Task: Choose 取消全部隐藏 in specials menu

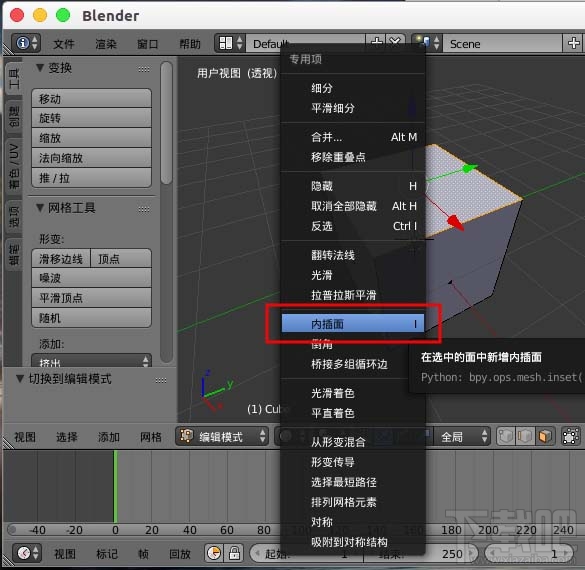Action: point(353,206)
